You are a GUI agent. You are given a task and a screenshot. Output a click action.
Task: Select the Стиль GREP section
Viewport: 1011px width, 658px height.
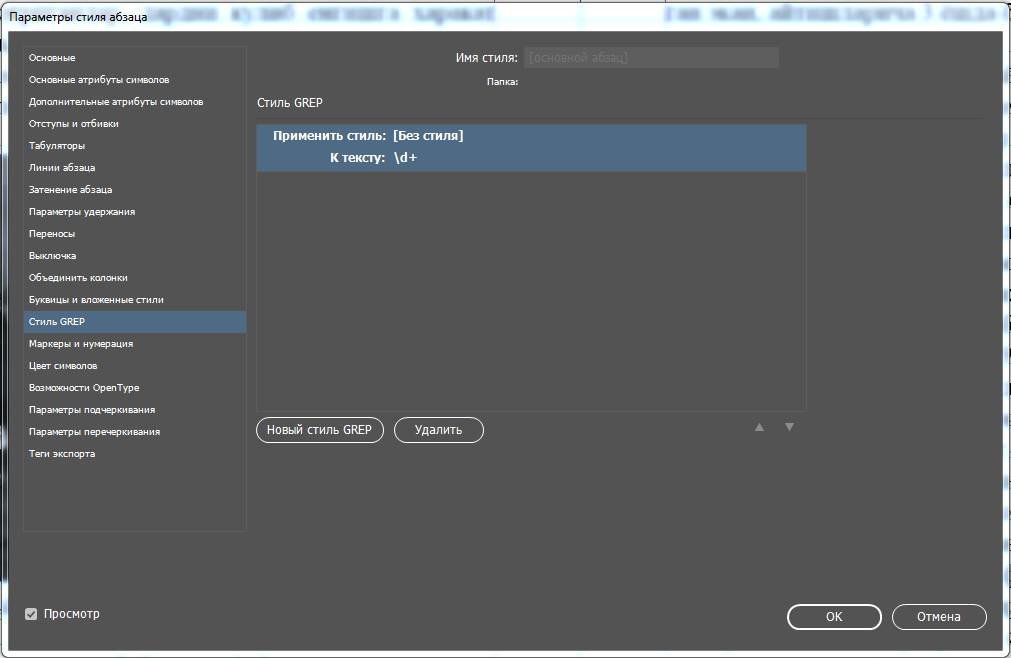[x=135, y=322]
